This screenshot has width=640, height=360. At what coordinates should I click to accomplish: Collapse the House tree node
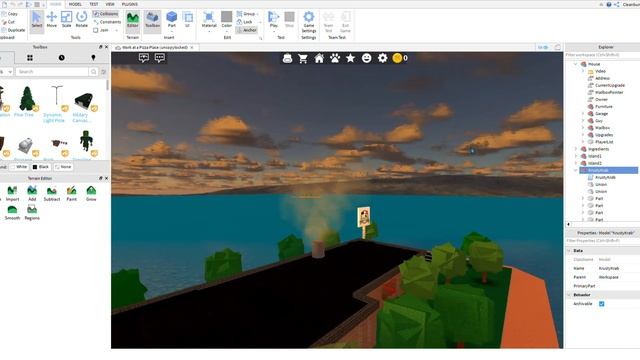[576, 64]
